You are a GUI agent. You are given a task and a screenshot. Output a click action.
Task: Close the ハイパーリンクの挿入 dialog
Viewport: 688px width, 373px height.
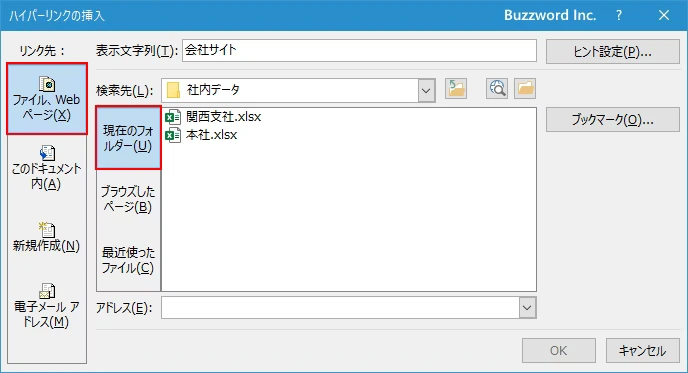[664, 15]
